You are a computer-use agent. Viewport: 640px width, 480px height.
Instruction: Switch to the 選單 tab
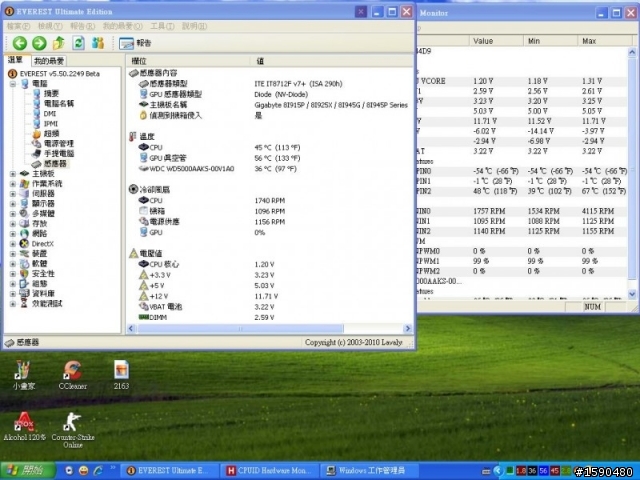click(16, 60)
